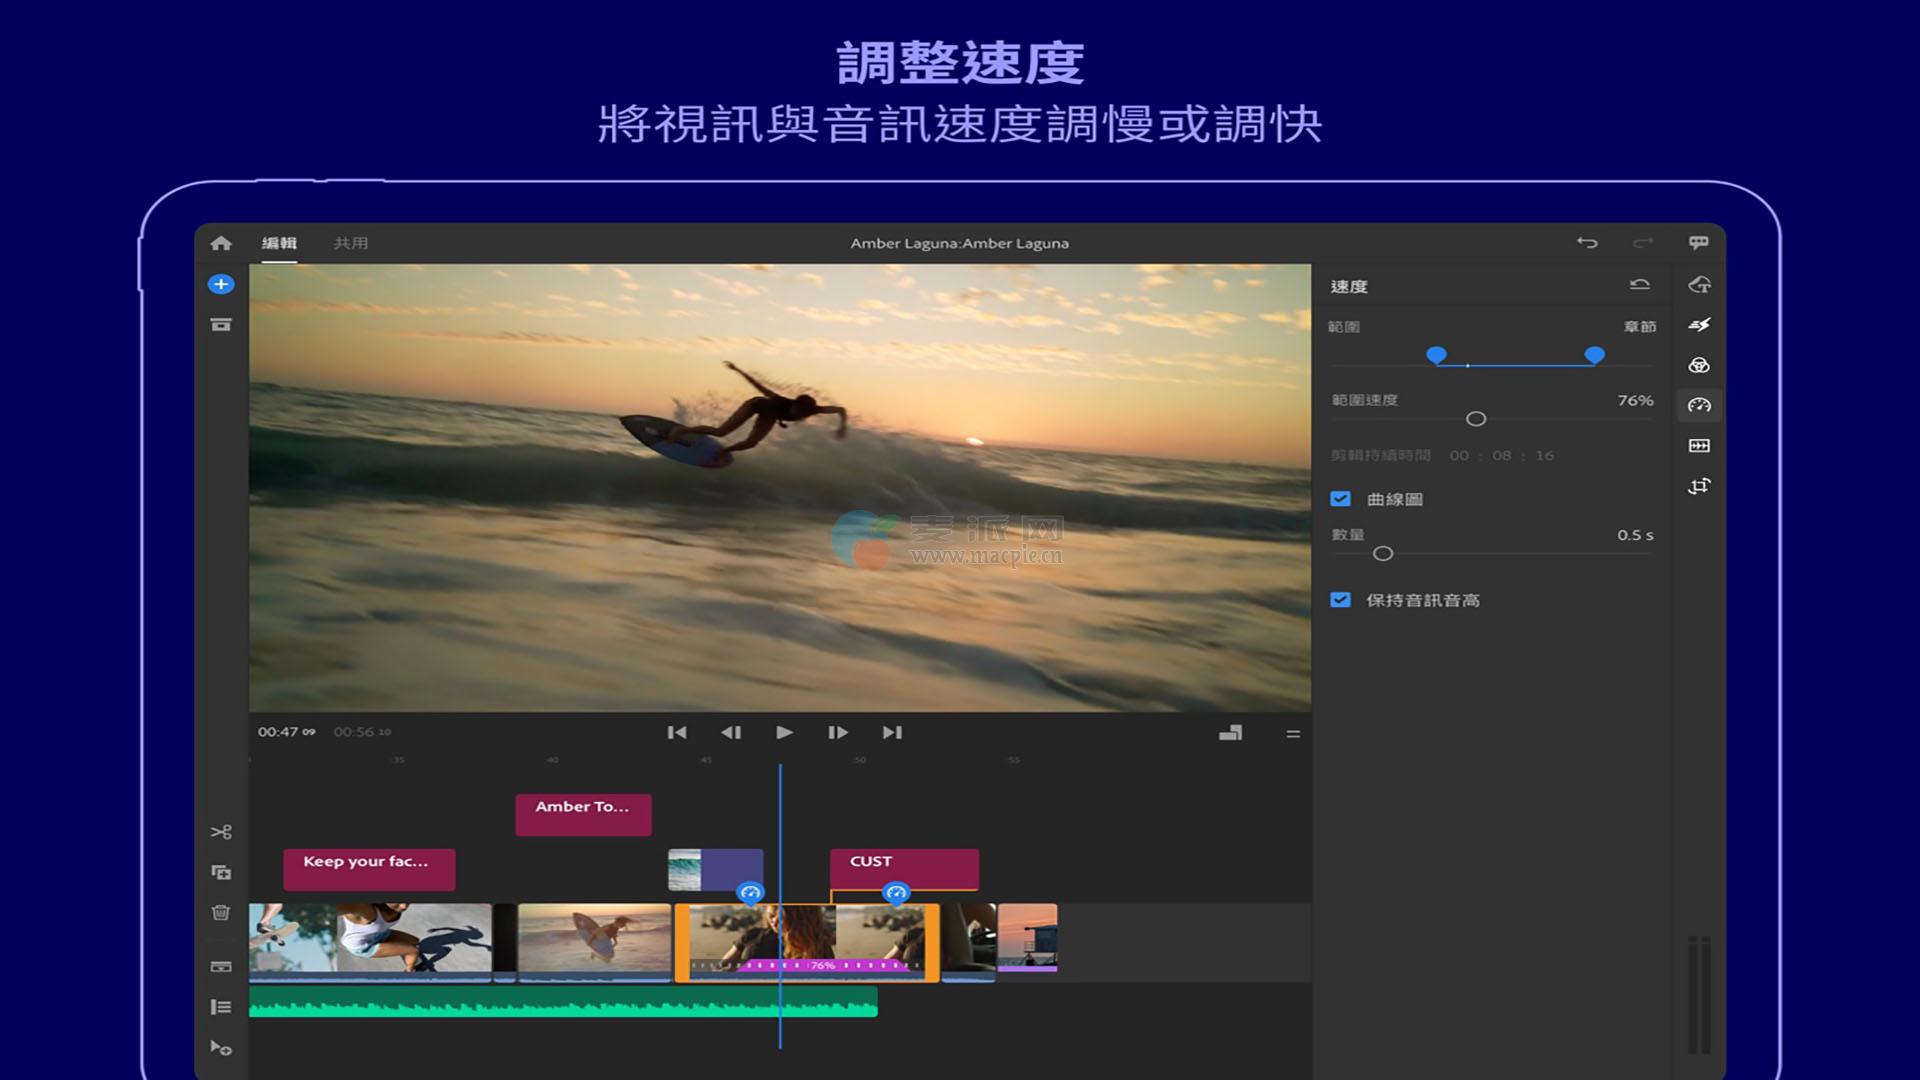Viewport: 1920px width, 1080px height.
Task: Open the play options icon at sidebar bottom
Action: [221, 1048]
